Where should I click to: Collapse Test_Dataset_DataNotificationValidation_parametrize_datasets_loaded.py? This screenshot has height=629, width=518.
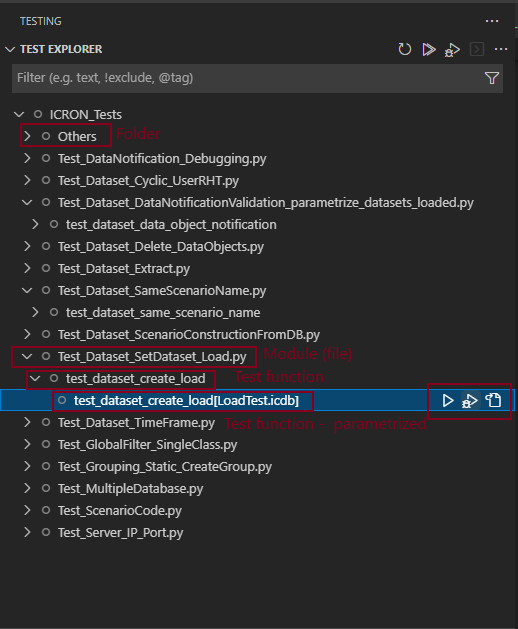tap(27, 203)
